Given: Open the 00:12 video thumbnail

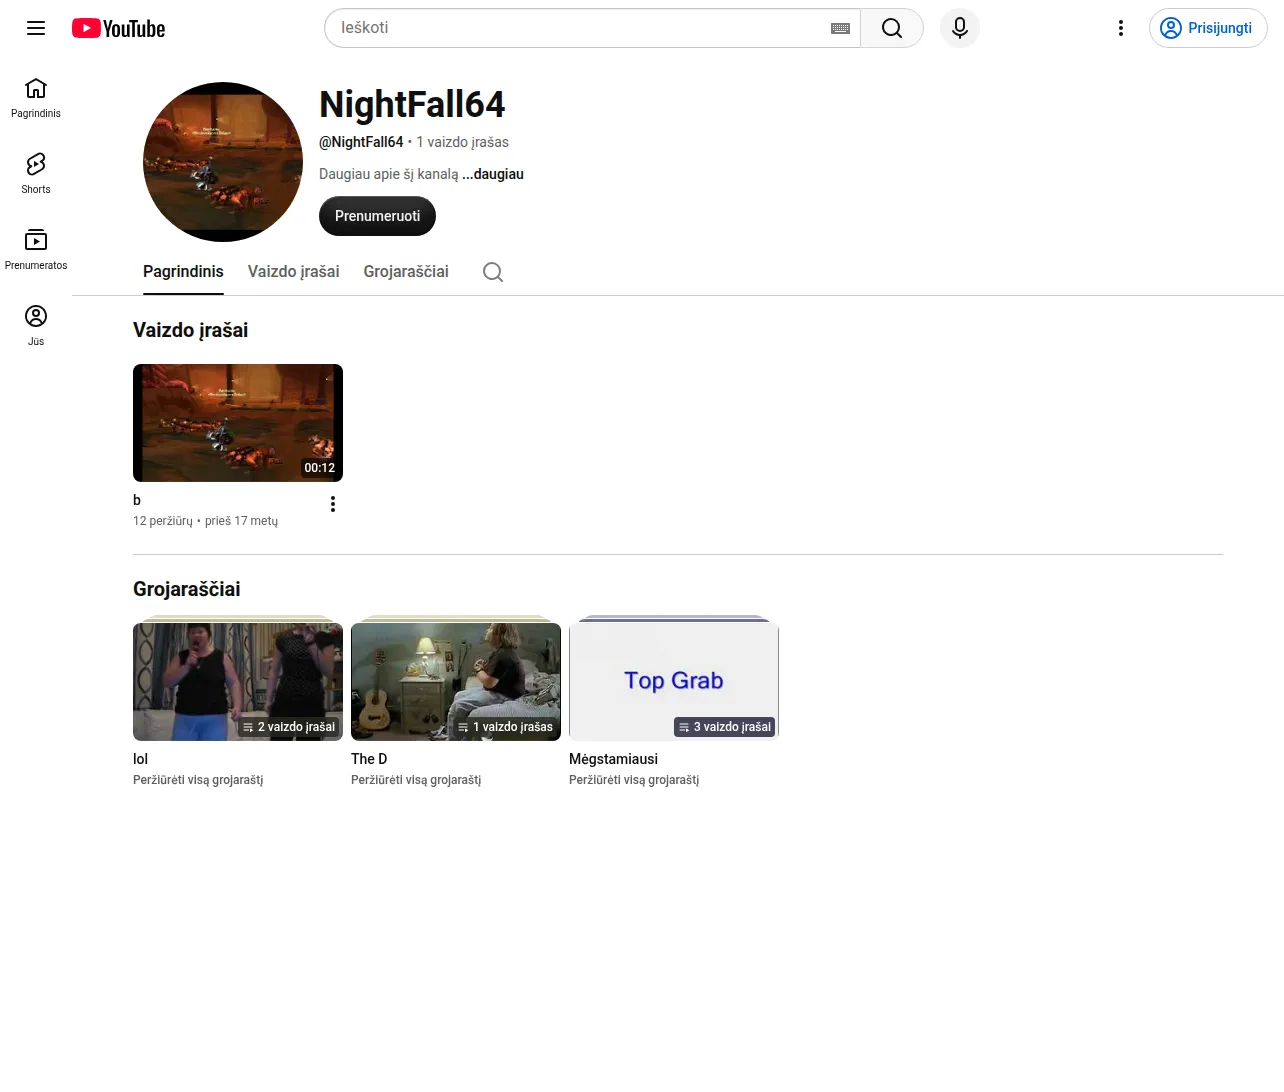Looking at the screenshot, I should click(238, 423).
